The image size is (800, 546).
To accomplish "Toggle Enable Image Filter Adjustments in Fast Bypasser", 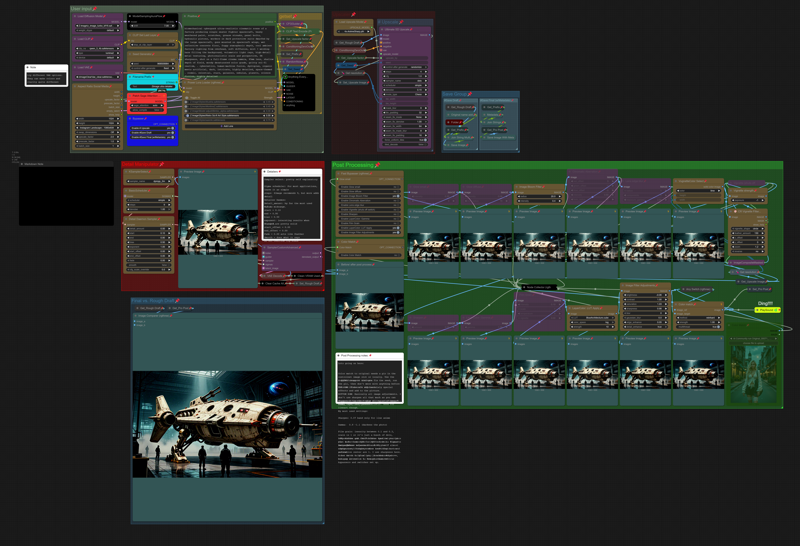I will coord(370,232).
